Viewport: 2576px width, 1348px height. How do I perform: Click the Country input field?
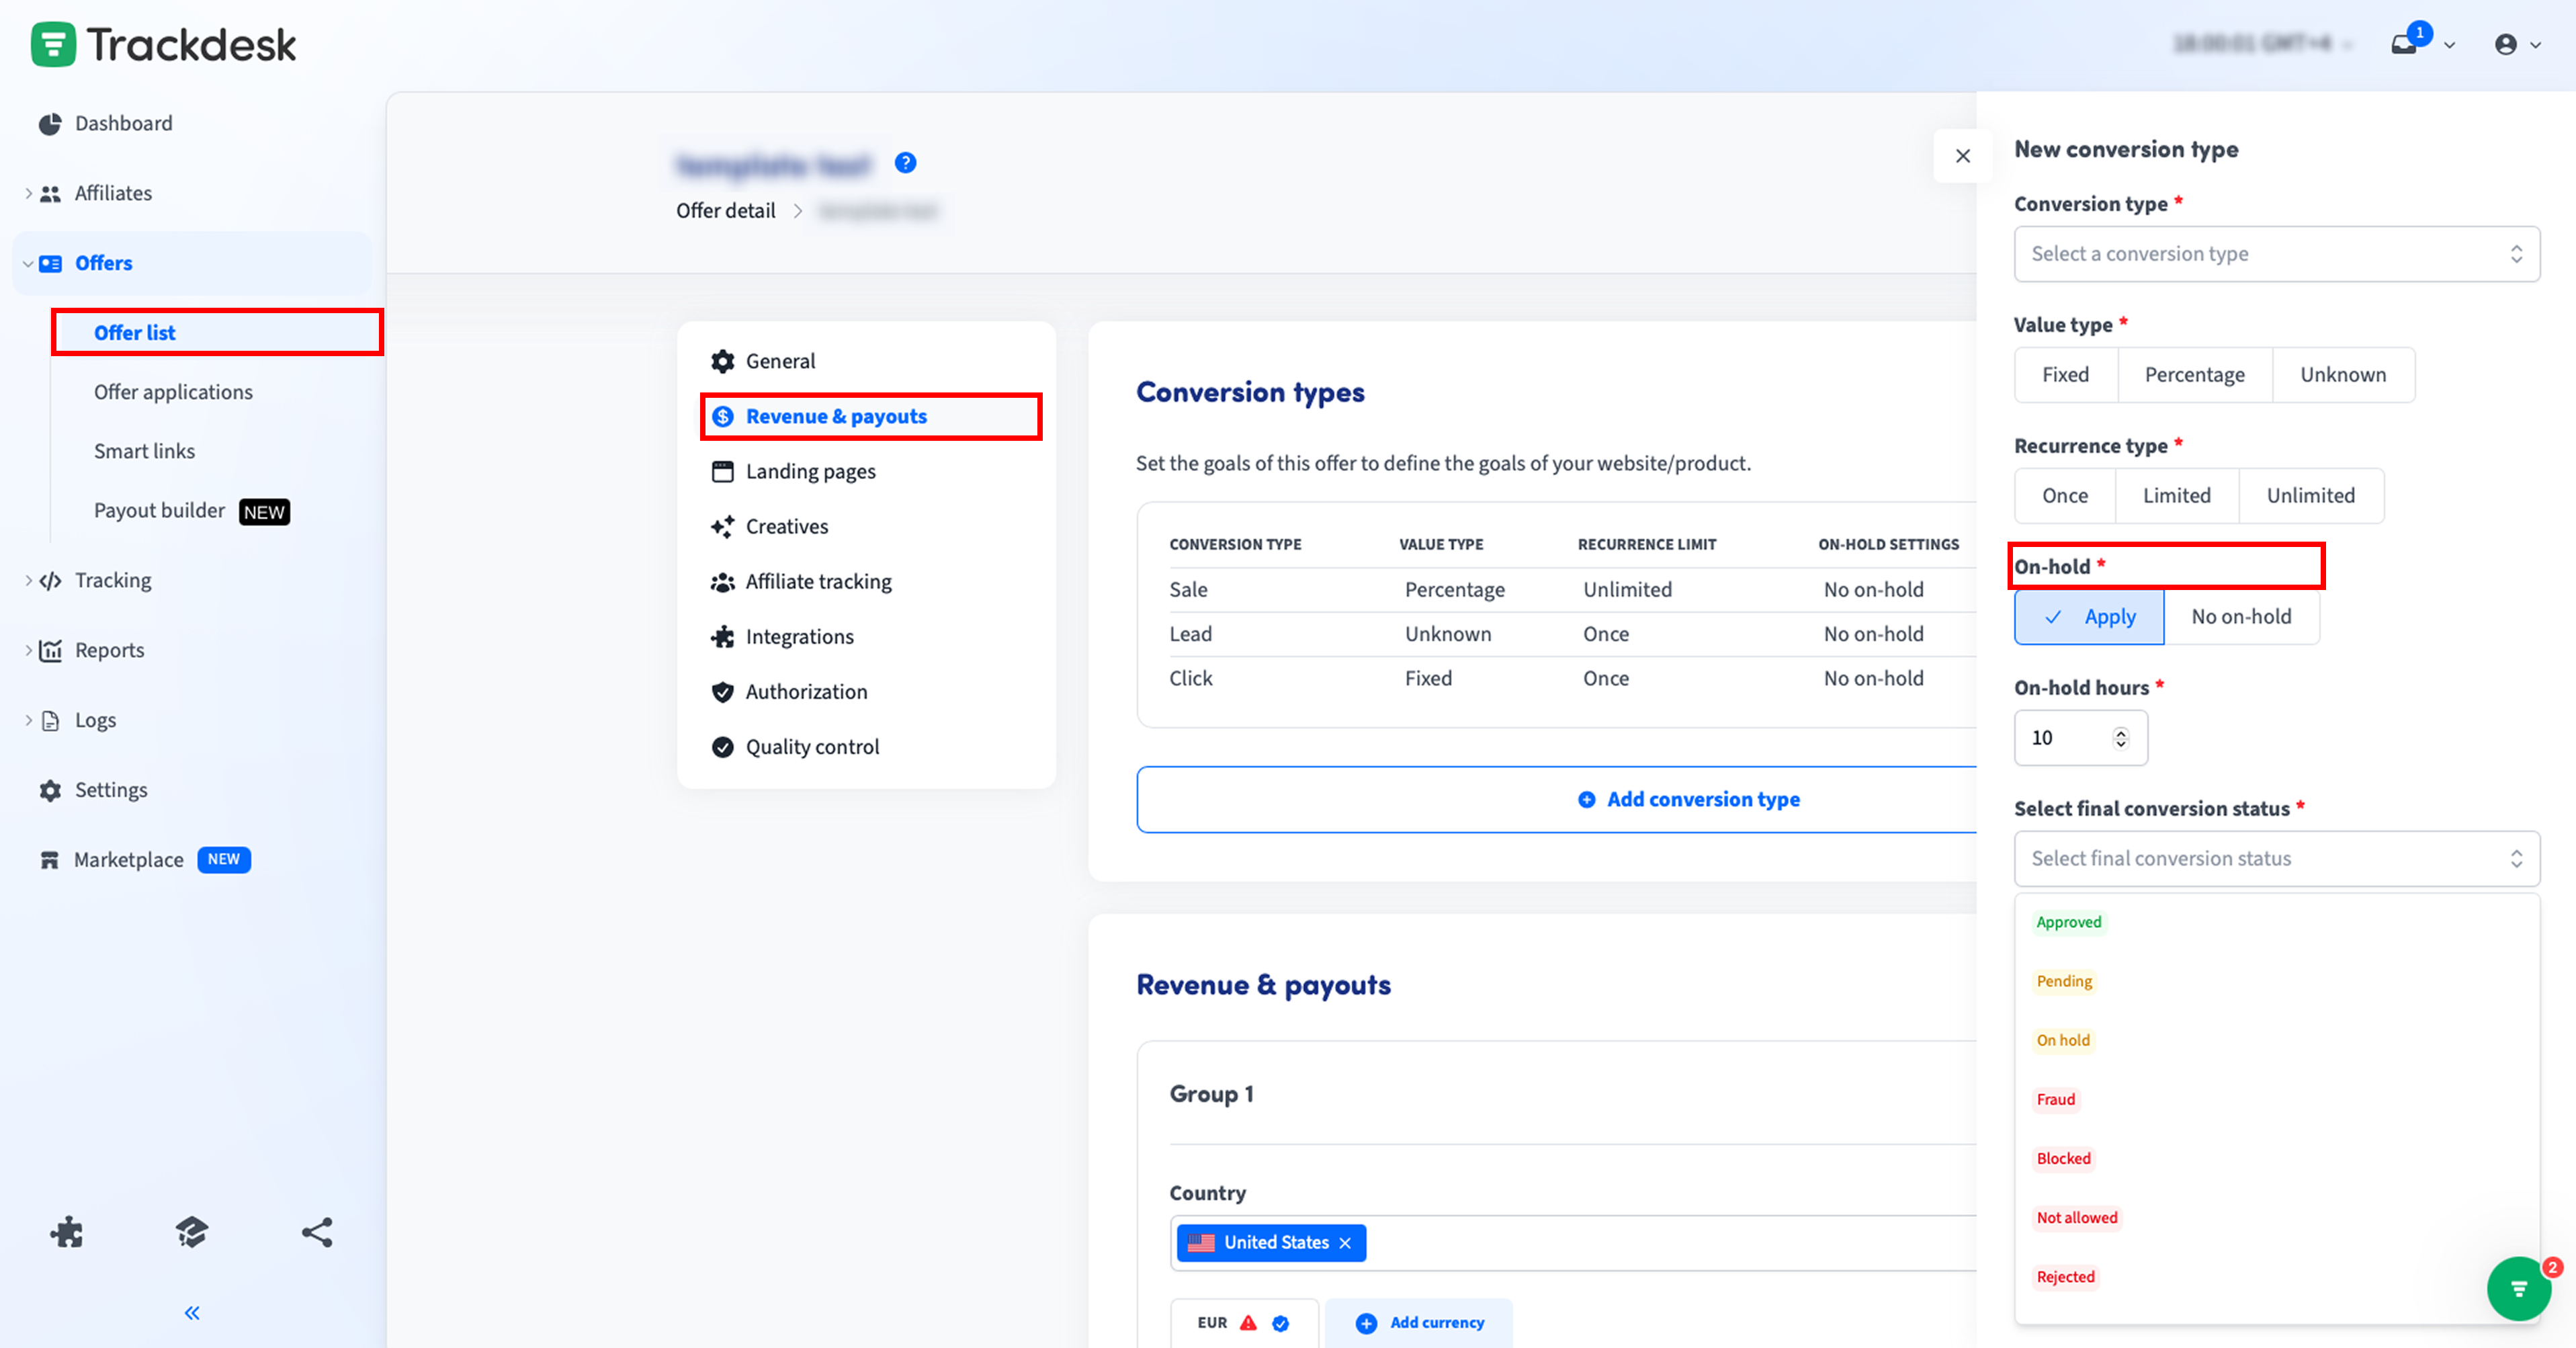[x=1573, y=1243]
